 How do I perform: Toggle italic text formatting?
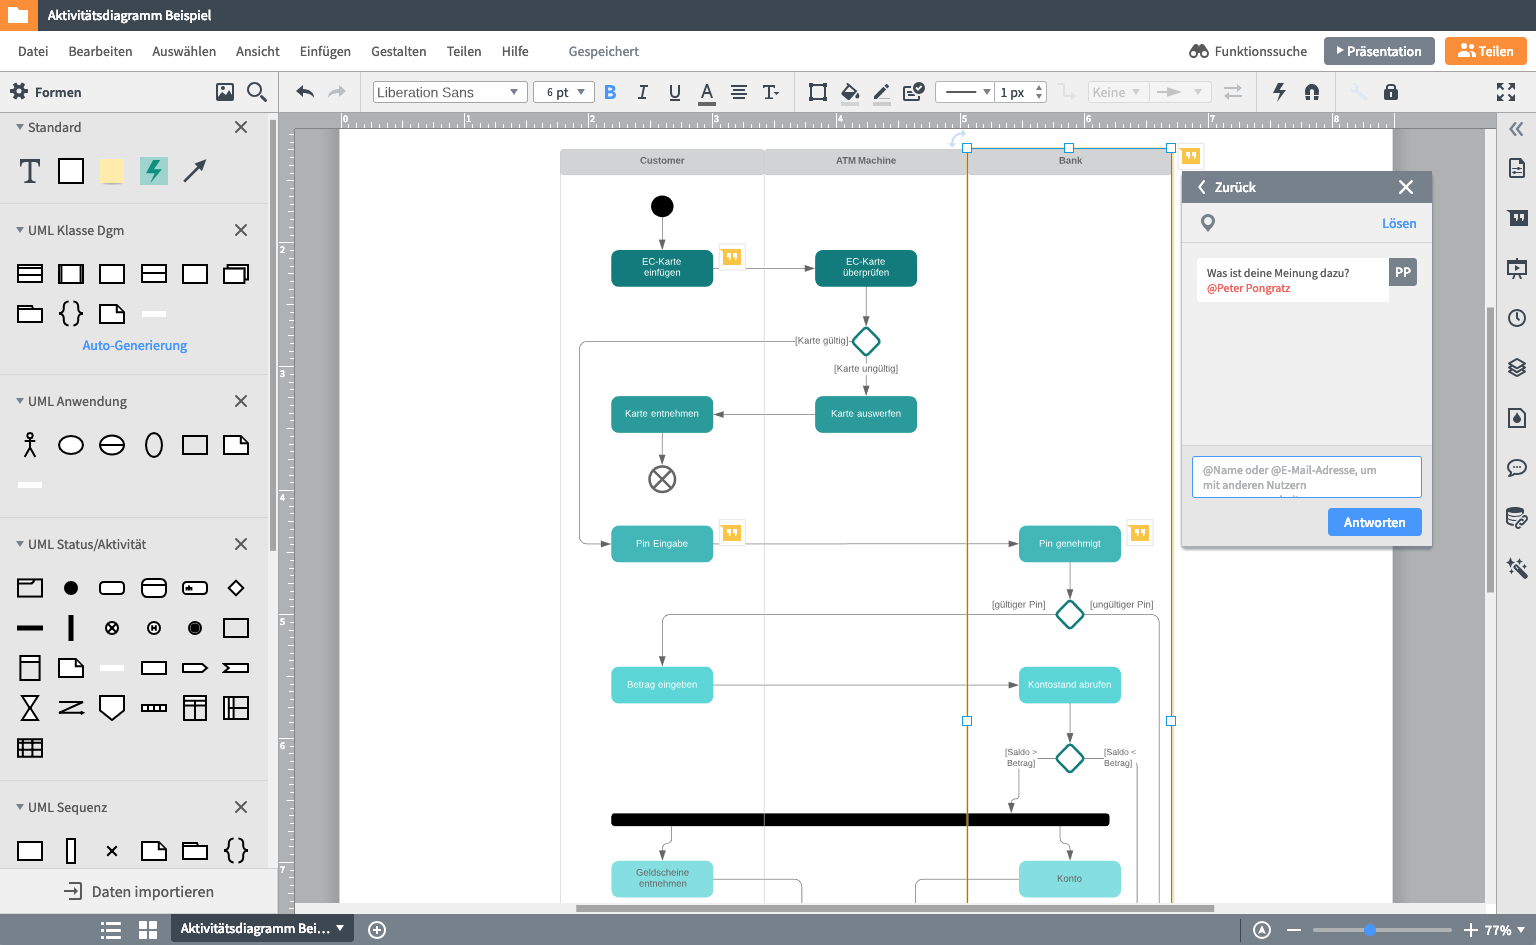pyautogui.click(x=642, y=92)
